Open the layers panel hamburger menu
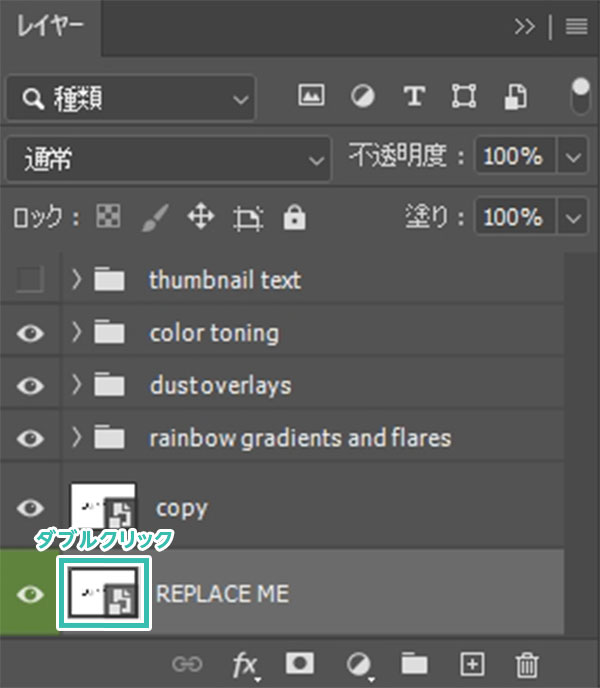The image size is (600, 688). 576,26
